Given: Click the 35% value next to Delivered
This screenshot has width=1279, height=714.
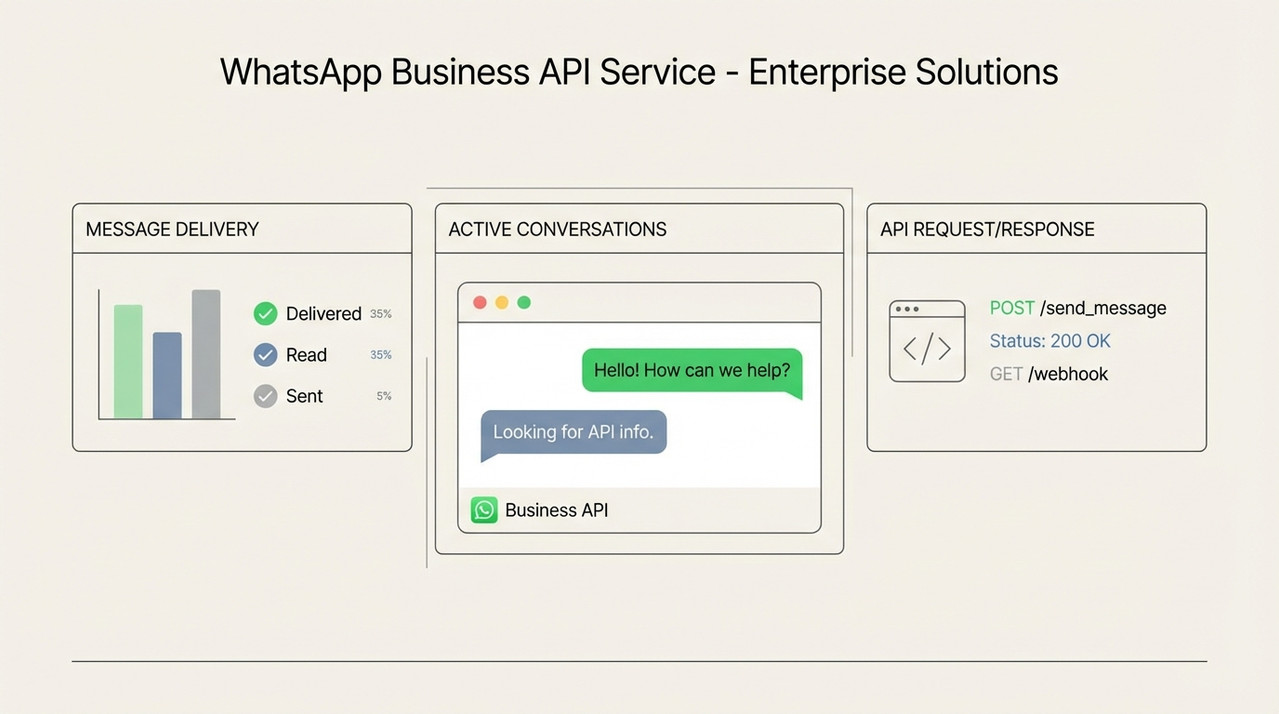Looking at the screenshot, I should click(x=381, y=314).
